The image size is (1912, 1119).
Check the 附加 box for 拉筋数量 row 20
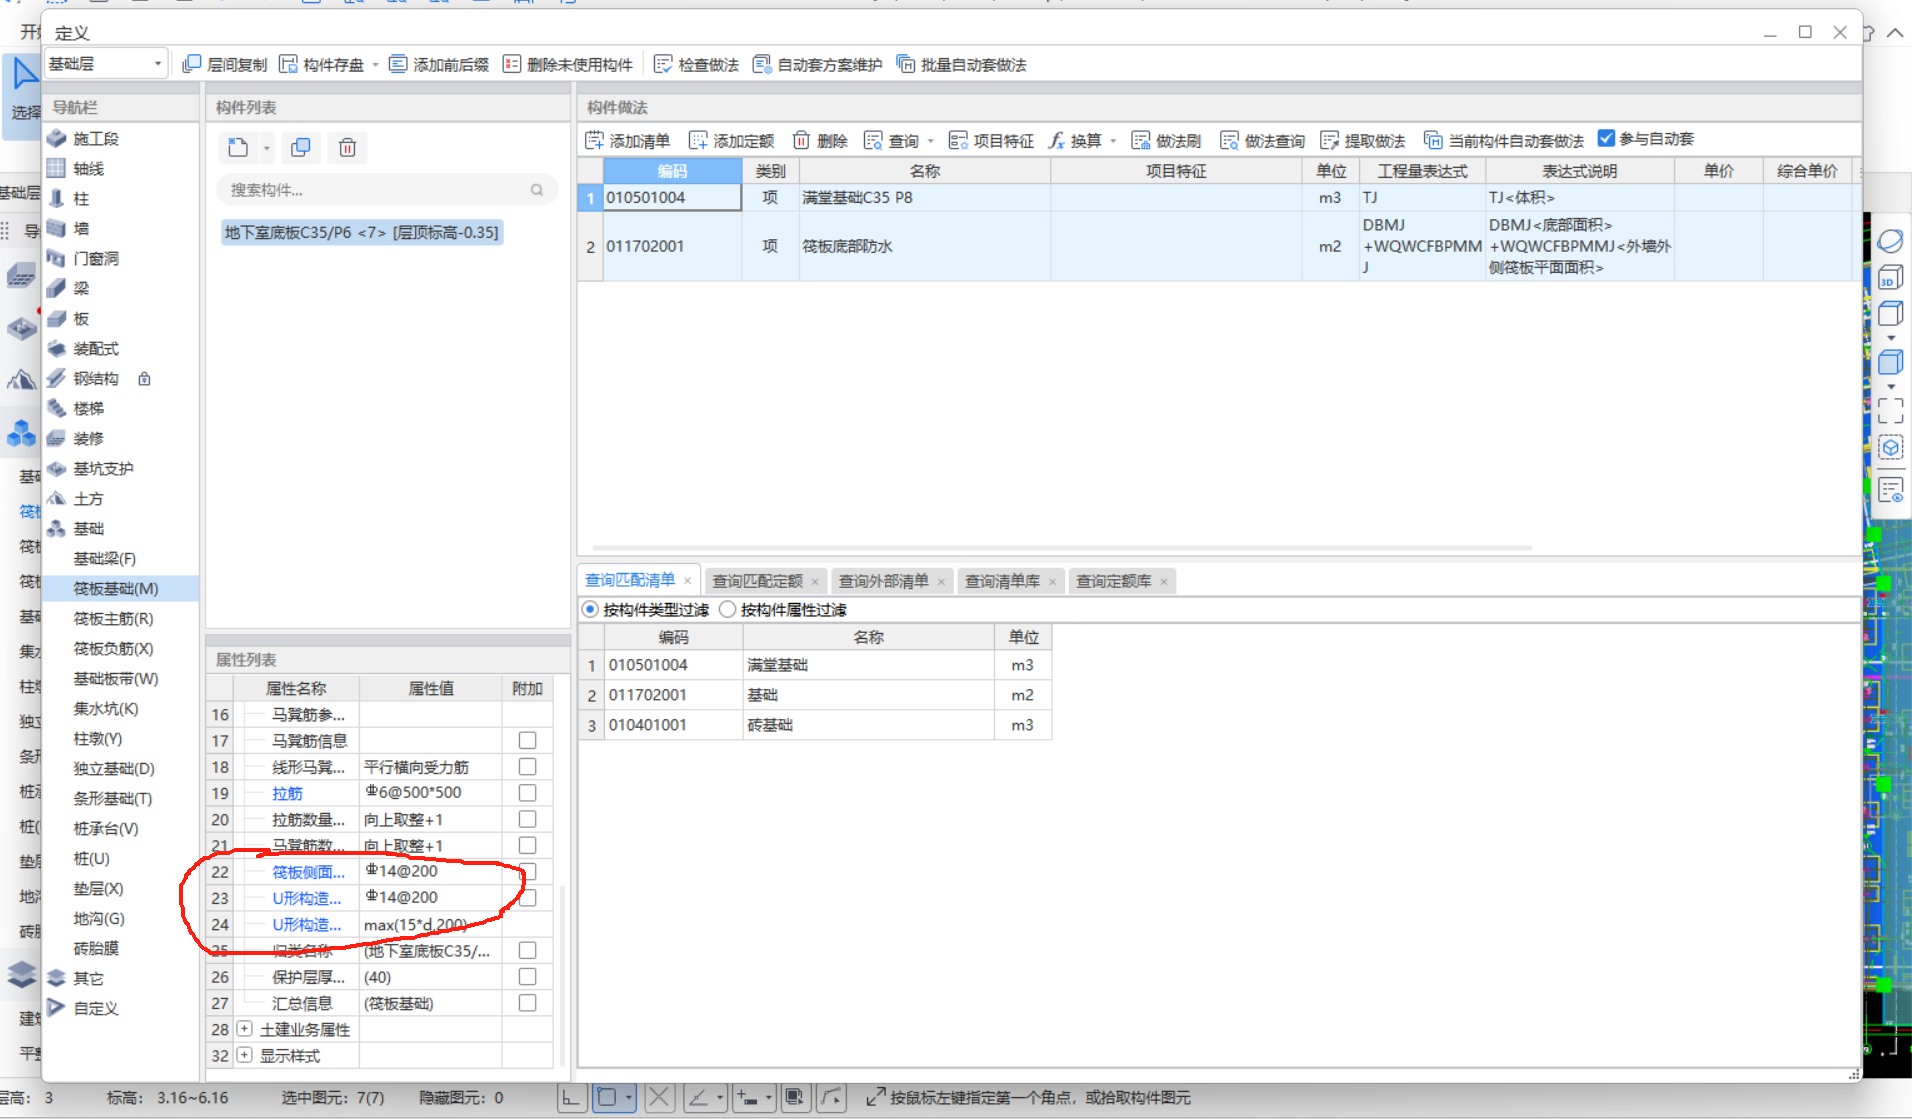tap(527, 819)
